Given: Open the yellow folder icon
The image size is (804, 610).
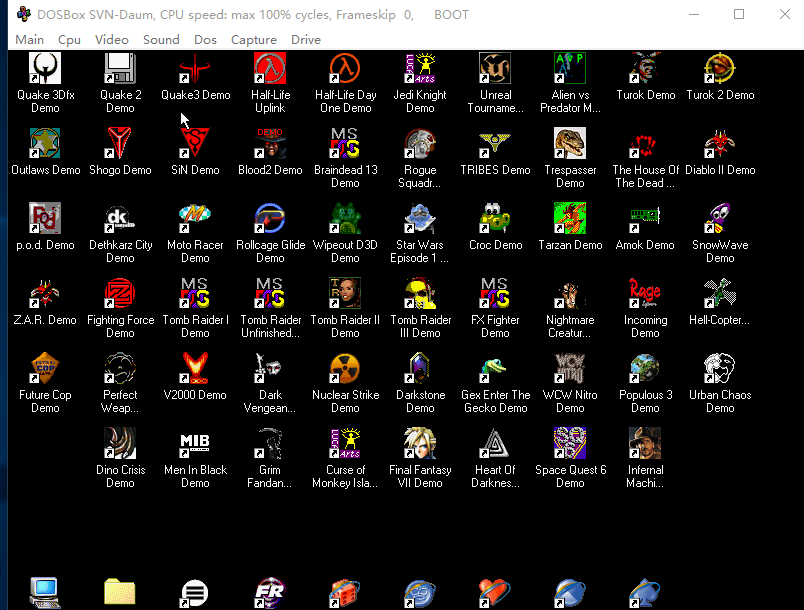Looking at the screenshot, I should click(x=120, y=593).
